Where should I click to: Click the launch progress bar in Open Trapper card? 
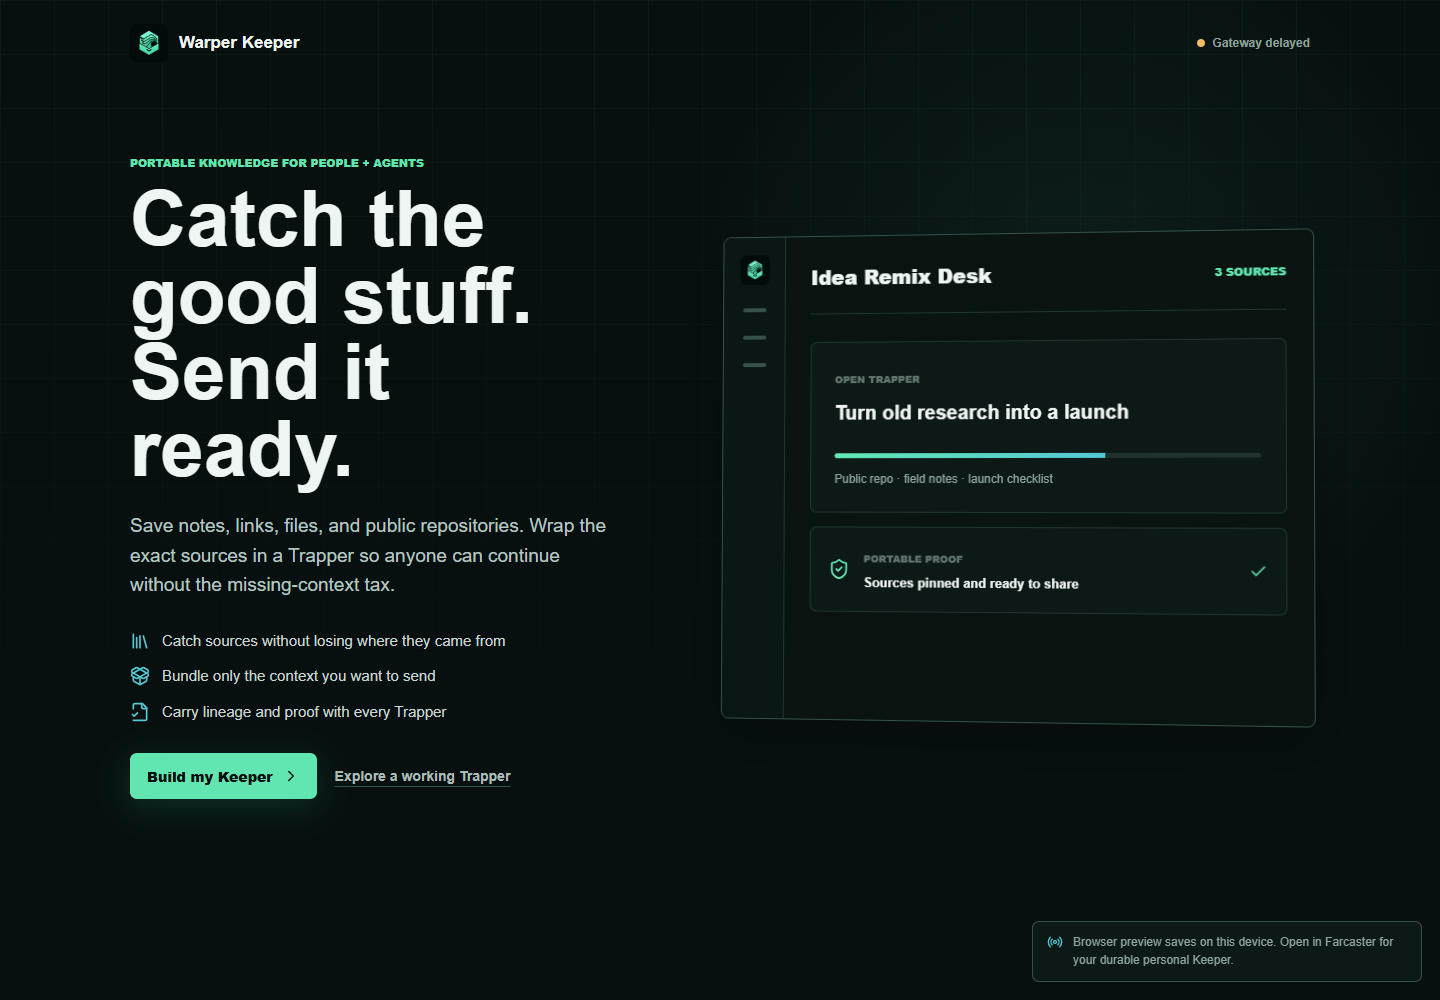point(1048,455)
